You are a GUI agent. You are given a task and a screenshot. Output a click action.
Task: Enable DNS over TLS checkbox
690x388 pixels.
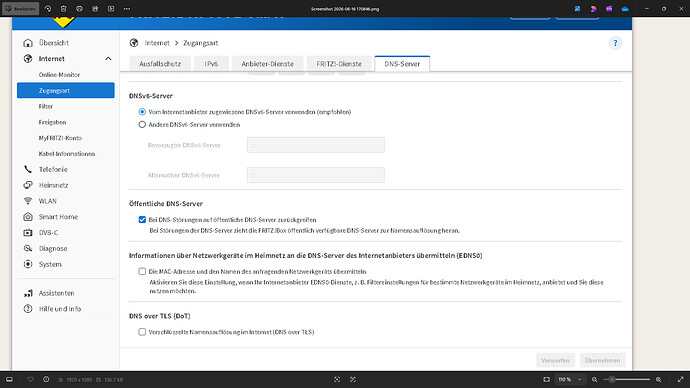142,332
